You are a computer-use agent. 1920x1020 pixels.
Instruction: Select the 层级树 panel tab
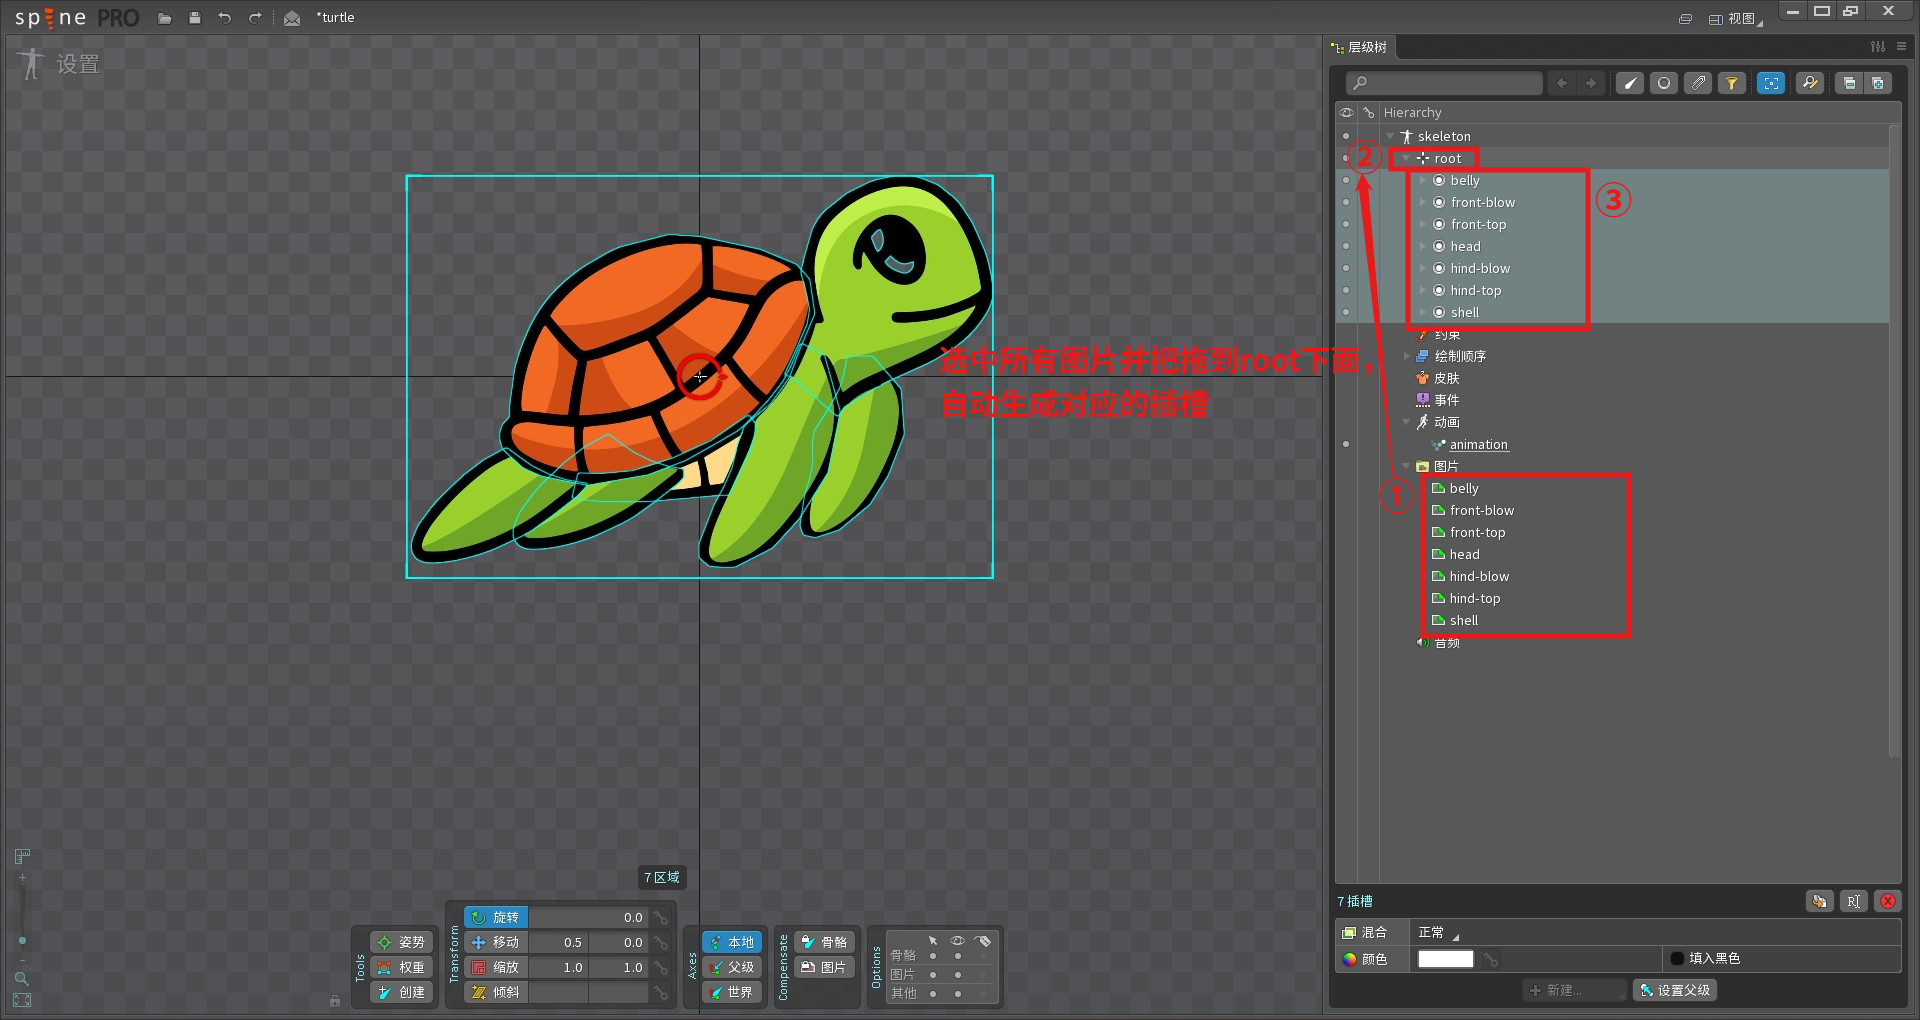pyautogui.click(x=1359, y=47)
